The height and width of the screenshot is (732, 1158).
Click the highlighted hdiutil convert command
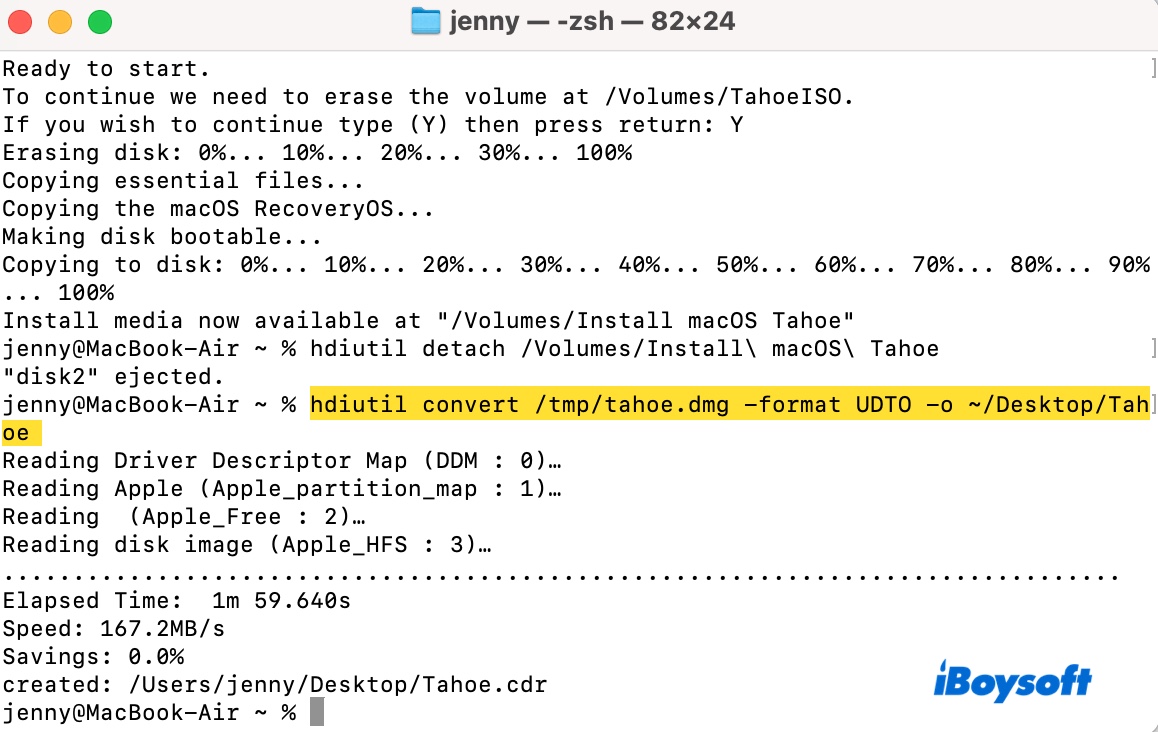[x=728, y=405]
